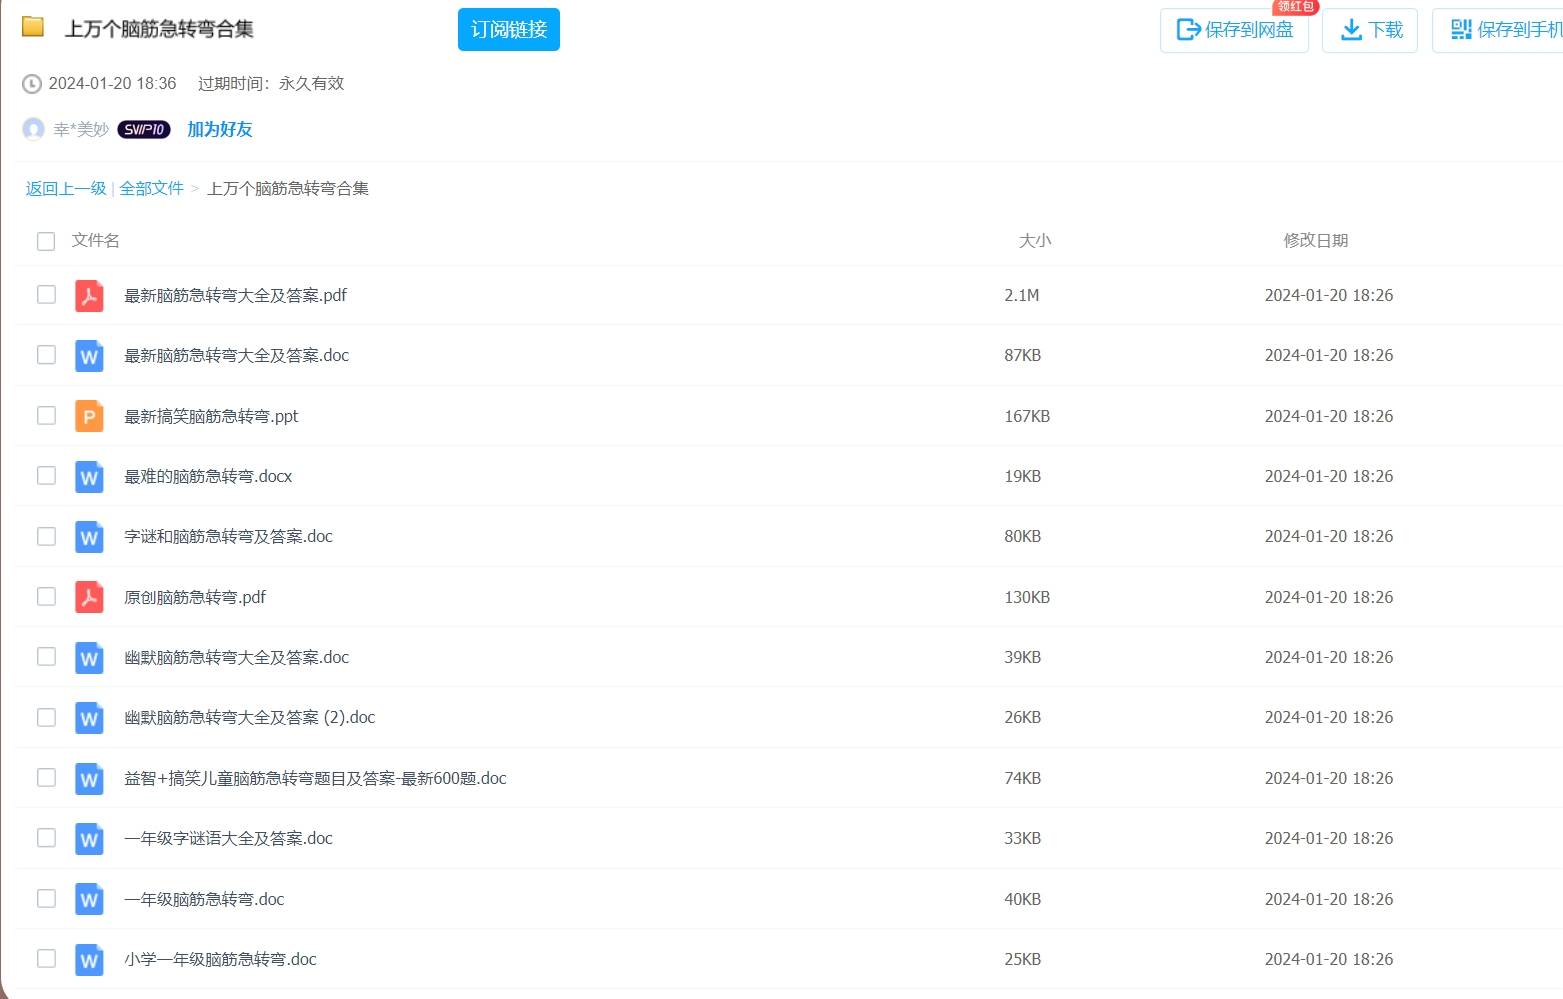The height and width of the screenshot is (999, 1563).
Task: Open file 原创脑筋急转弯.pdf
Action: 195,597
